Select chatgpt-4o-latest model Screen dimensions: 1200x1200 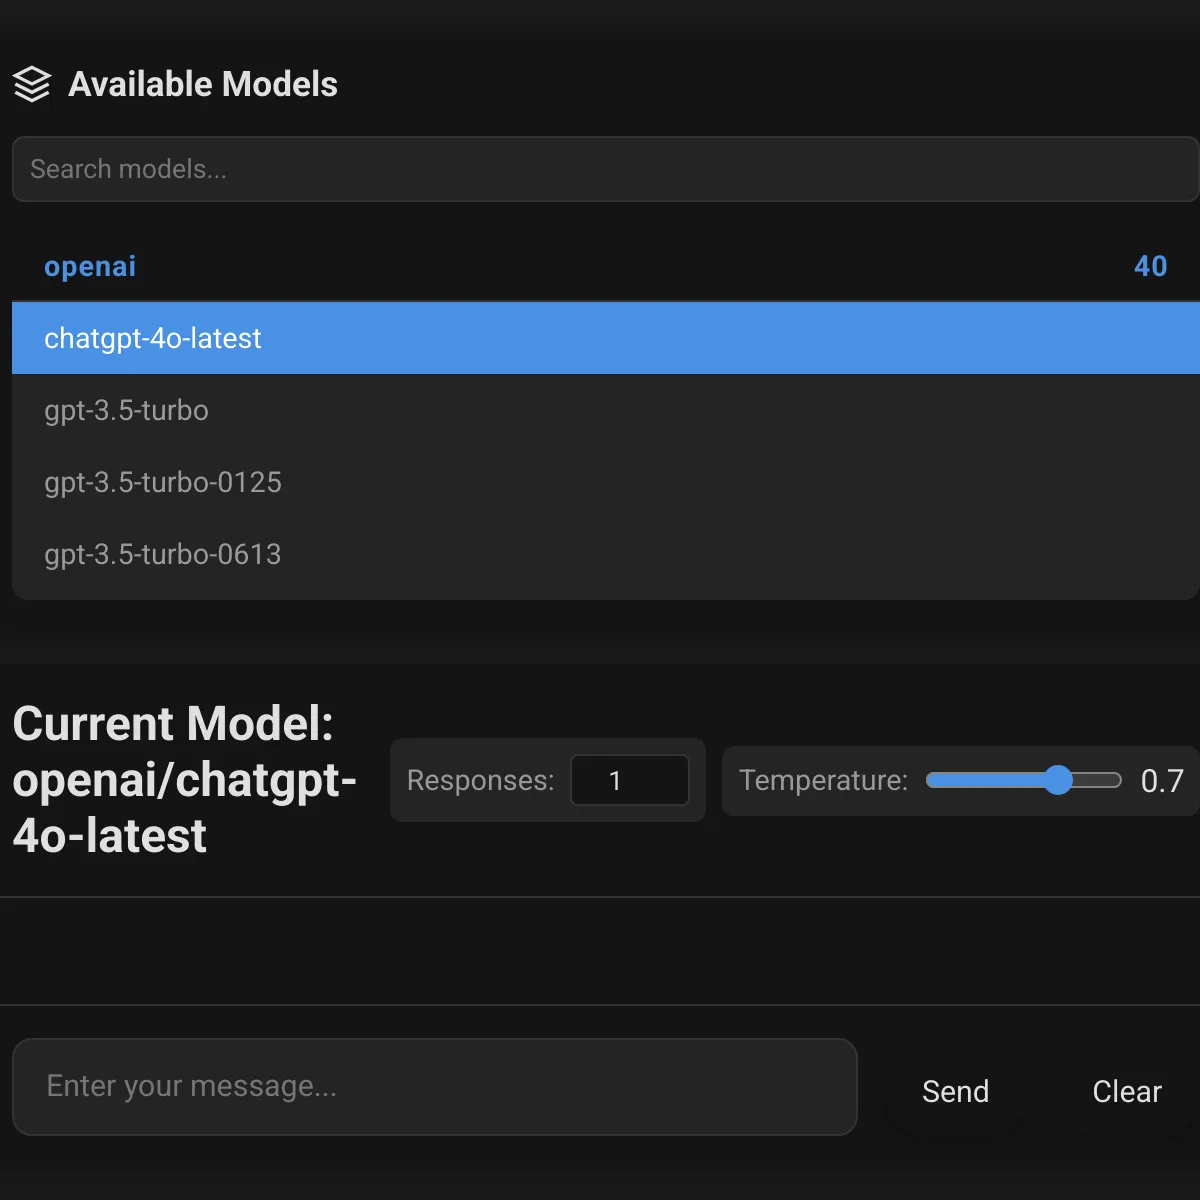[x=605, y=338]
